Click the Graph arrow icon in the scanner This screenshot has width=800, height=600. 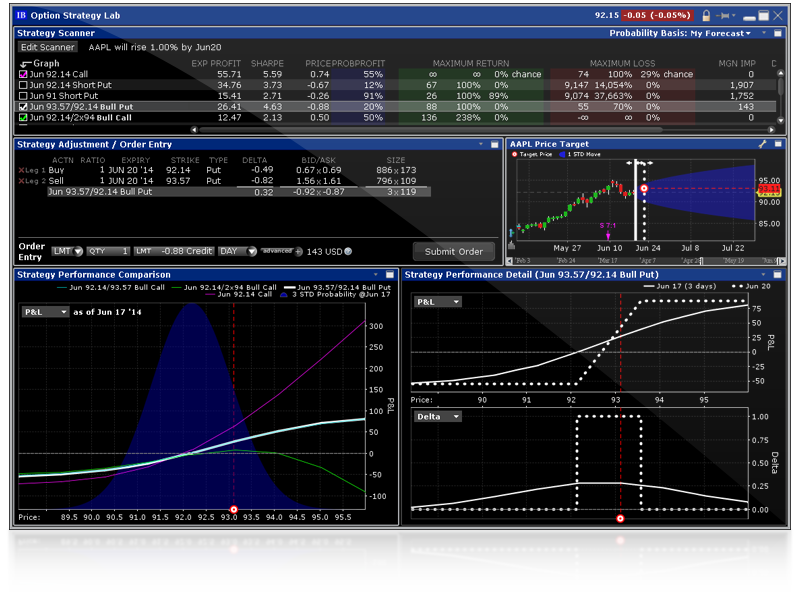tap(25, 64)
